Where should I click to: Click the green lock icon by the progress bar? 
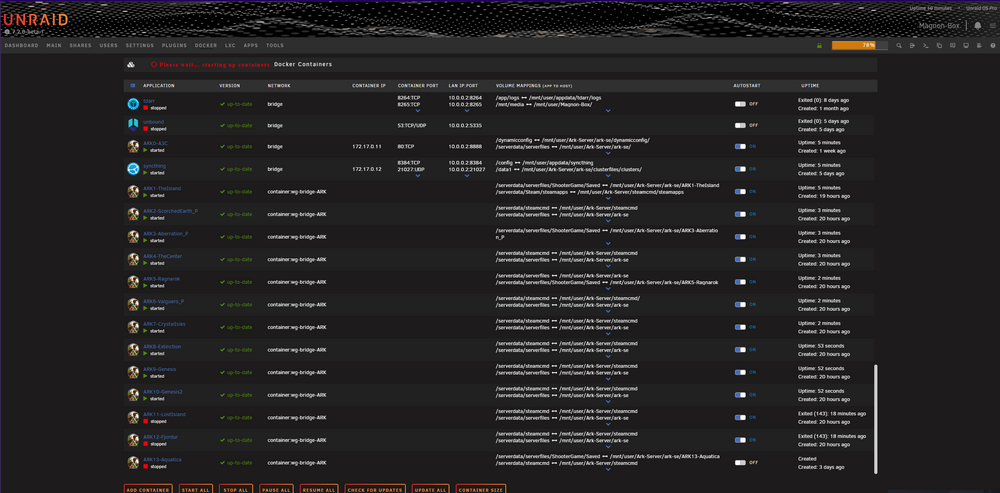click(820, 45)
